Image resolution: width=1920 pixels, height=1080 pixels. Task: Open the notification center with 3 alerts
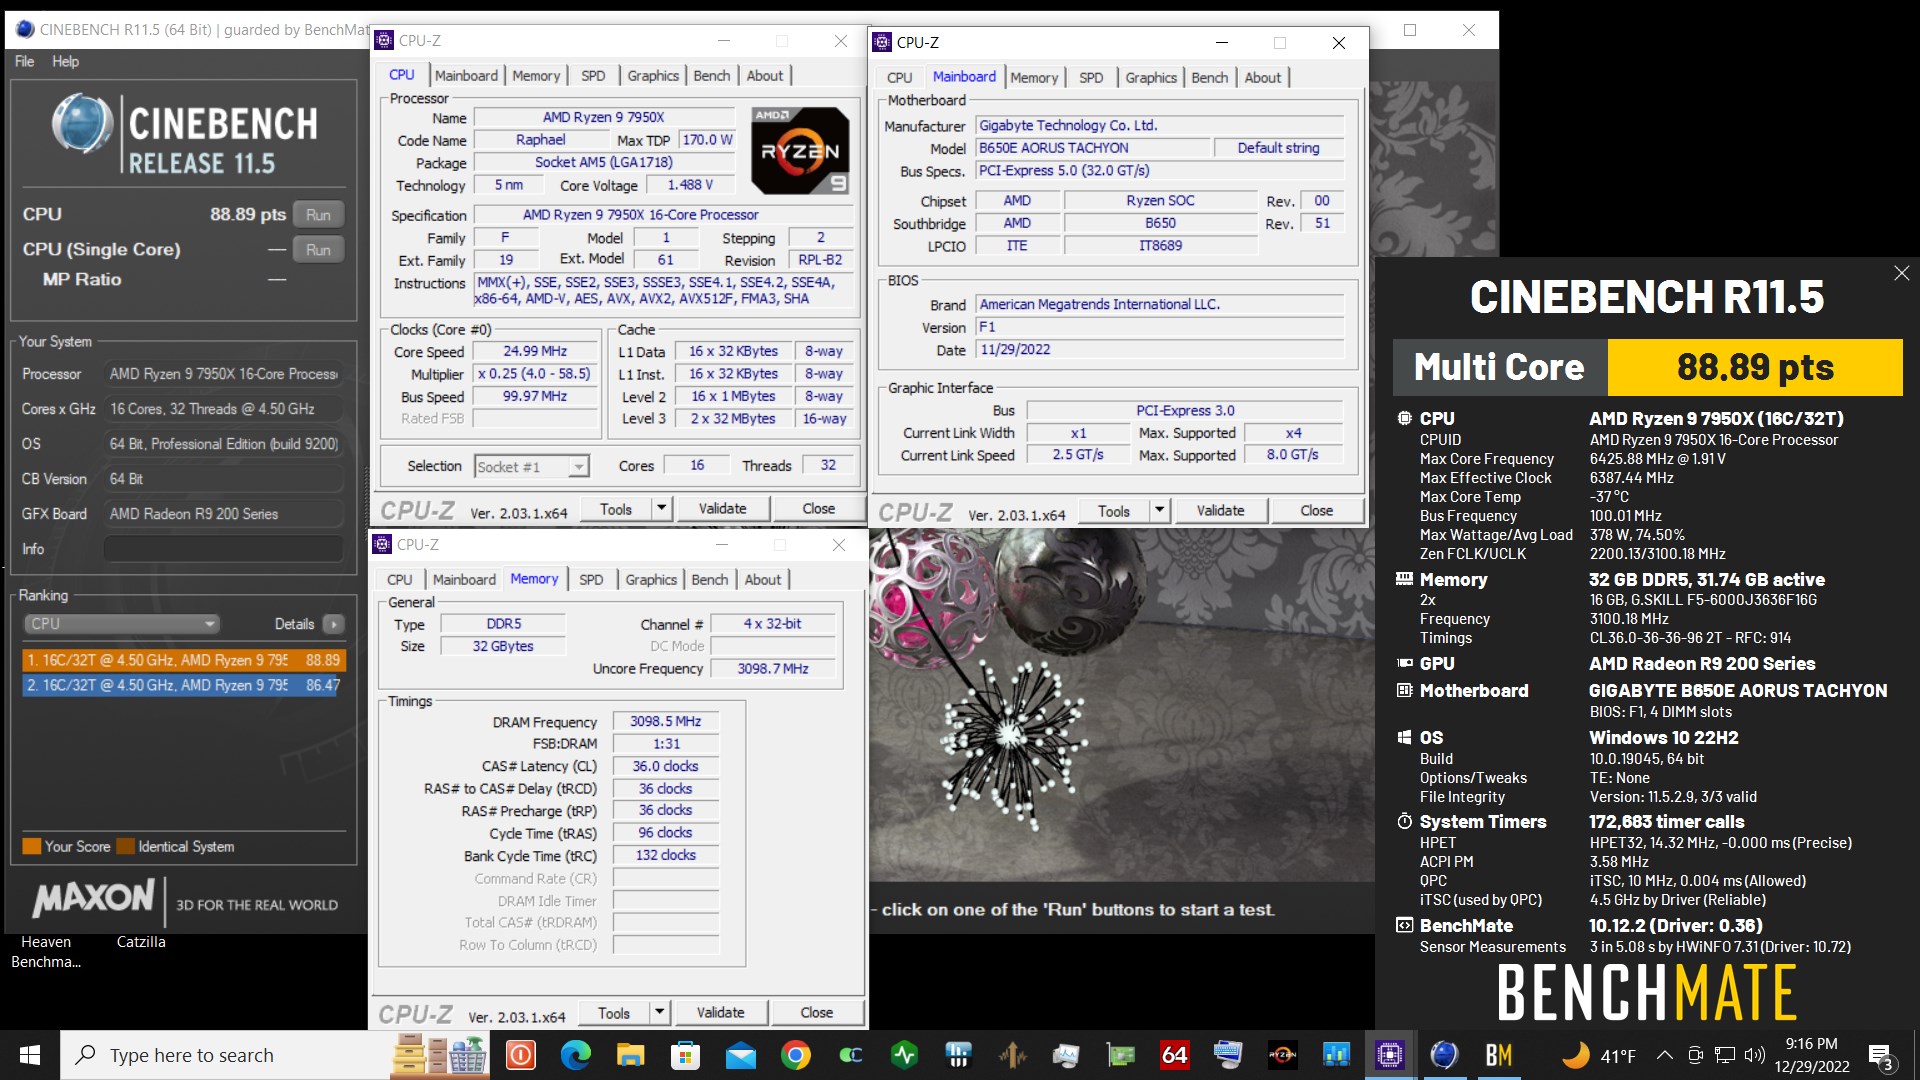point(1880,1056)
